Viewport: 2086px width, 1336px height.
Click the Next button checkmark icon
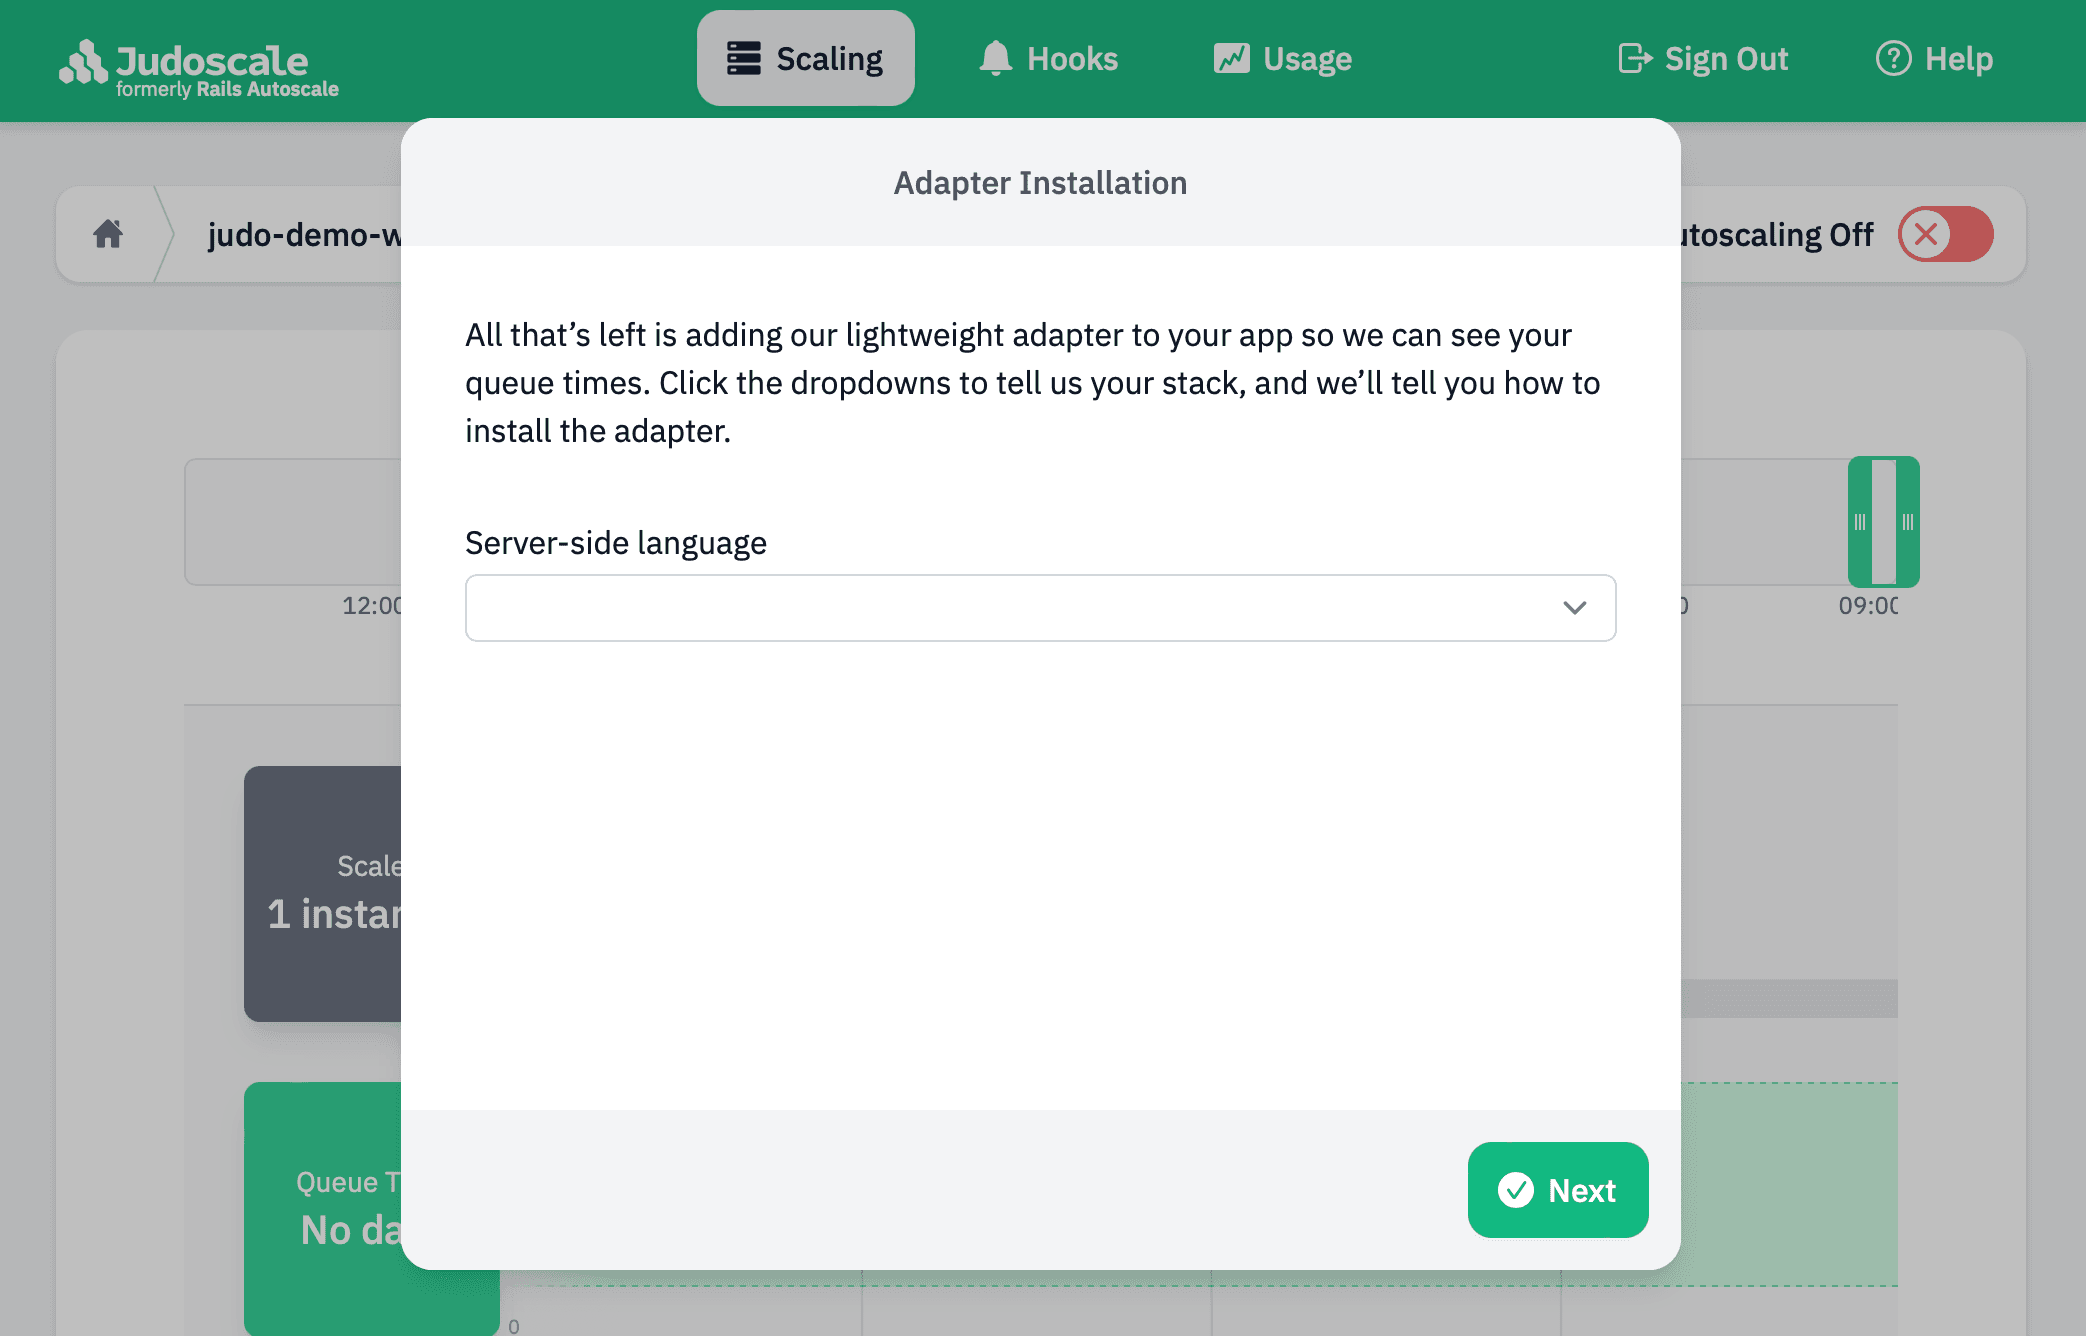pyautogui.click(x=1516, y=1190)
